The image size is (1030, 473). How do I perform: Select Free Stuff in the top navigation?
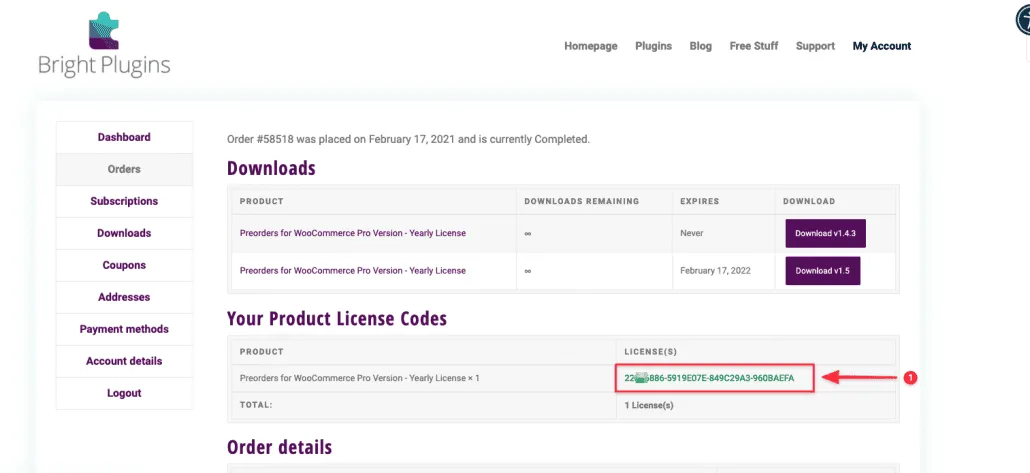753,46
